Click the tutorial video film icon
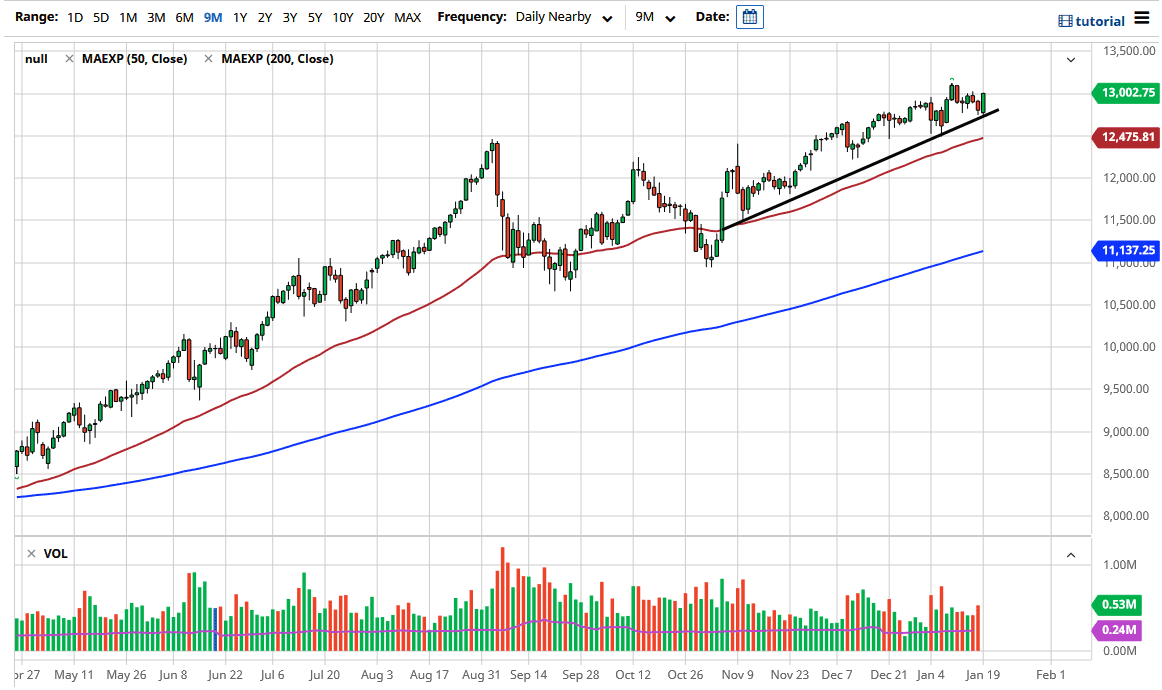 click(x=1066, y=19)
